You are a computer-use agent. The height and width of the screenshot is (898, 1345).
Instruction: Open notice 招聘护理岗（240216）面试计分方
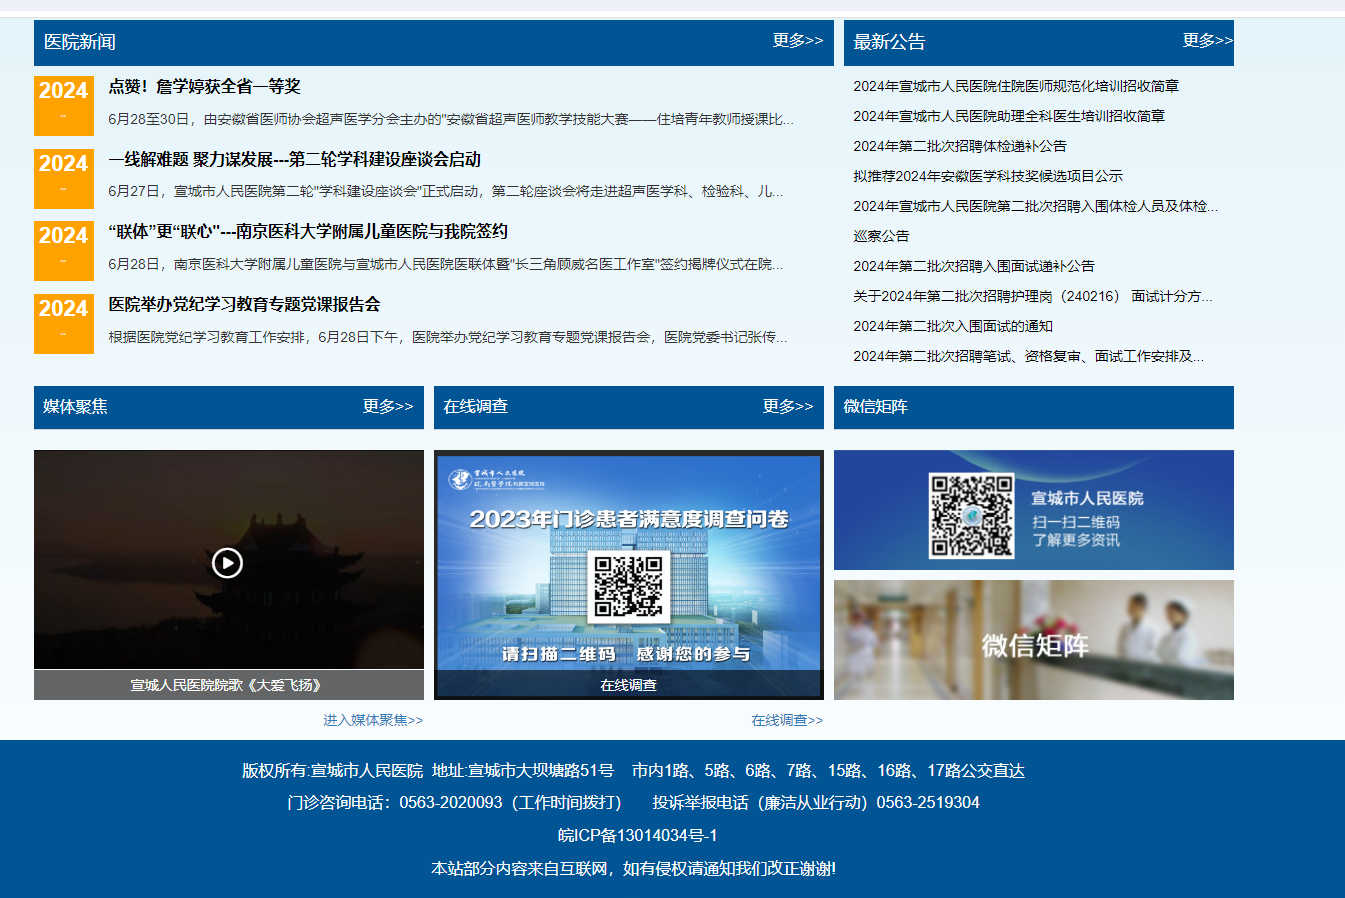pos(1033,297)
